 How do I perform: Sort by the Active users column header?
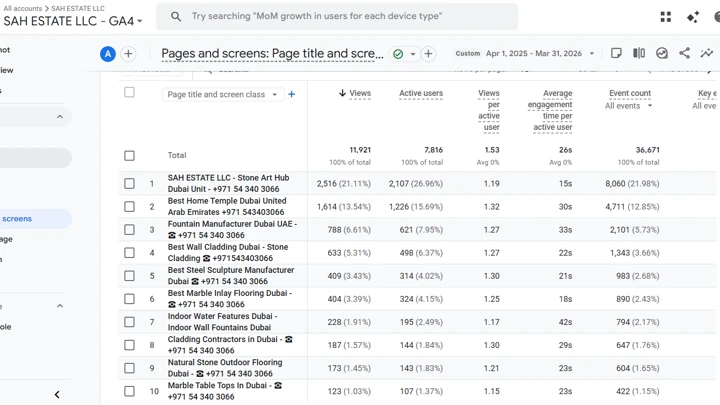pos(421,93)
